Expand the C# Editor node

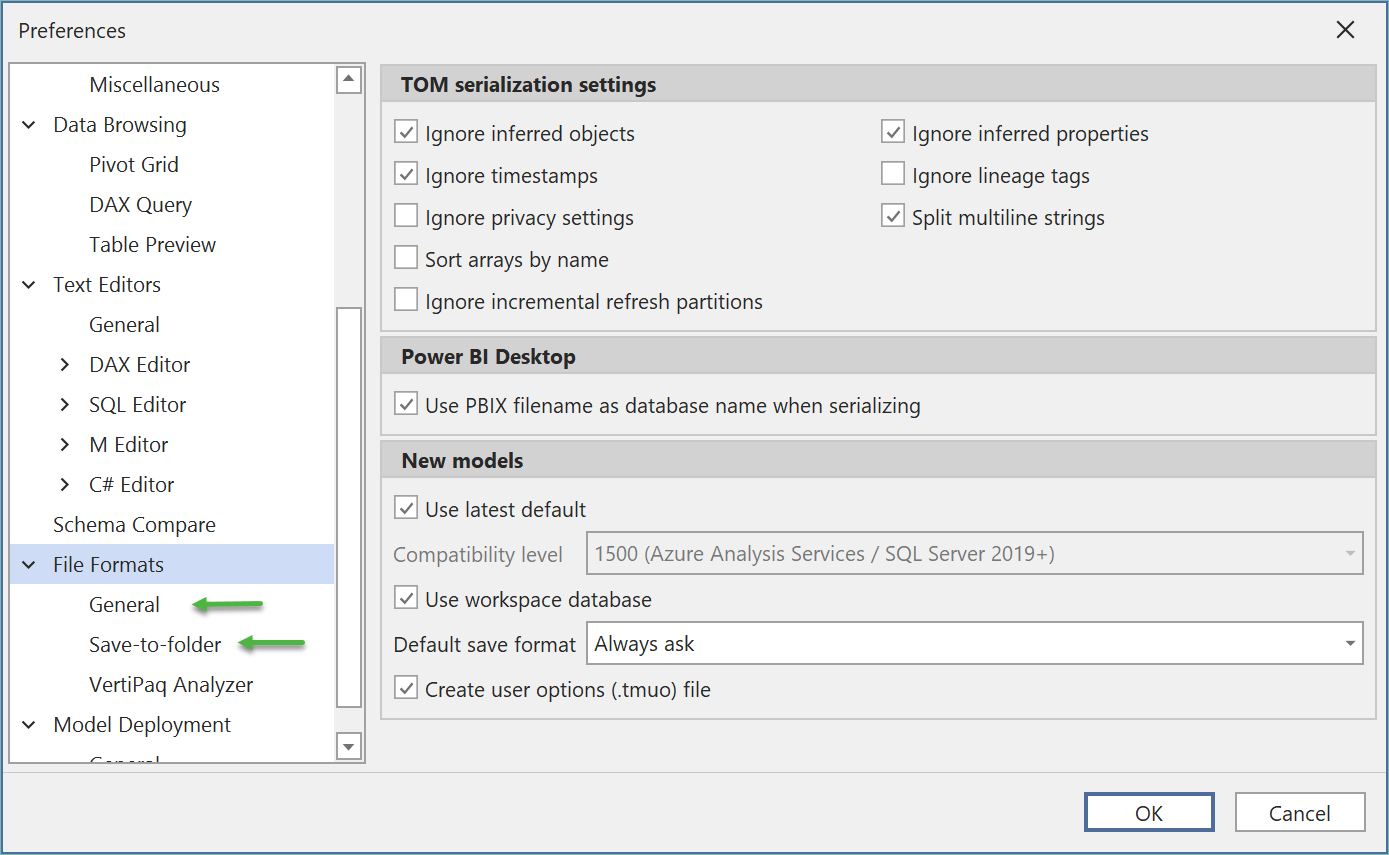click(x=64, y=484)
